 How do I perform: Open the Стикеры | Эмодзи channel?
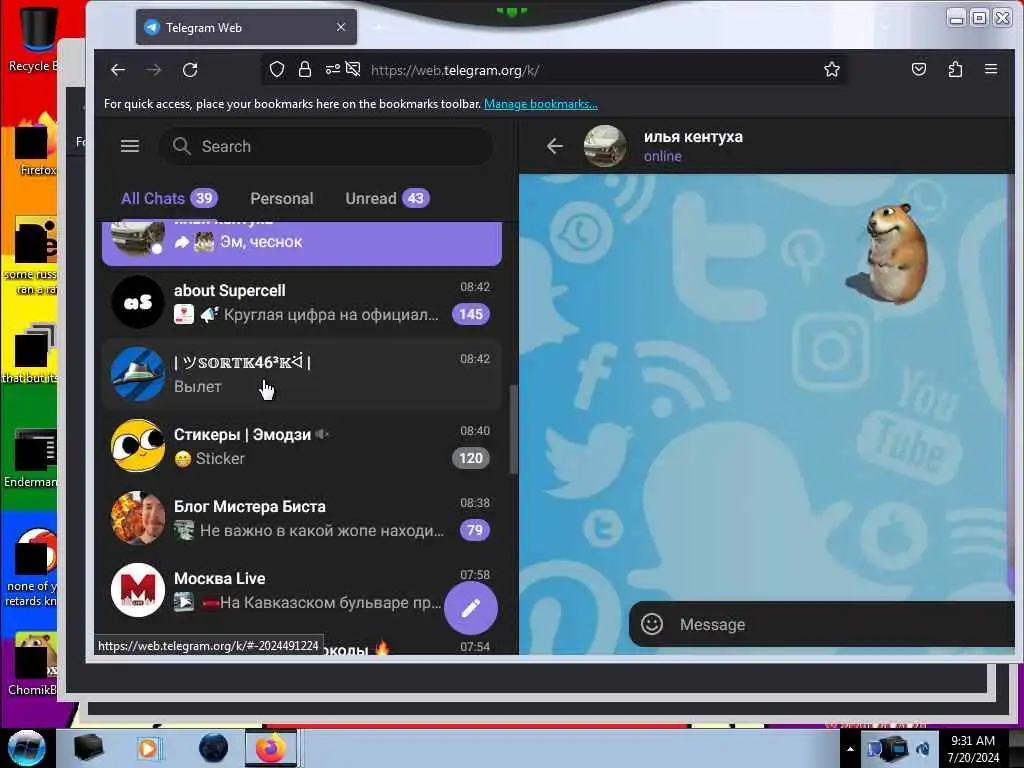coord(302,446)
